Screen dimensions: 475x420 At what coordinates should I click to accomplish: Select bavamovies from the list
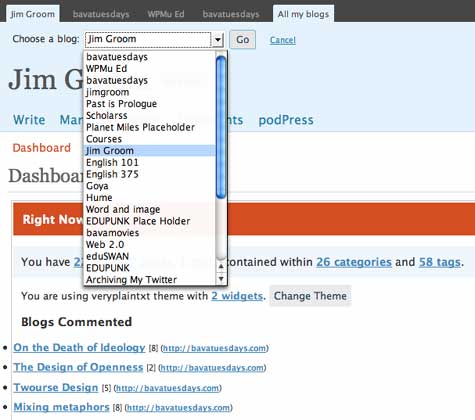click(x=149, y=233)
